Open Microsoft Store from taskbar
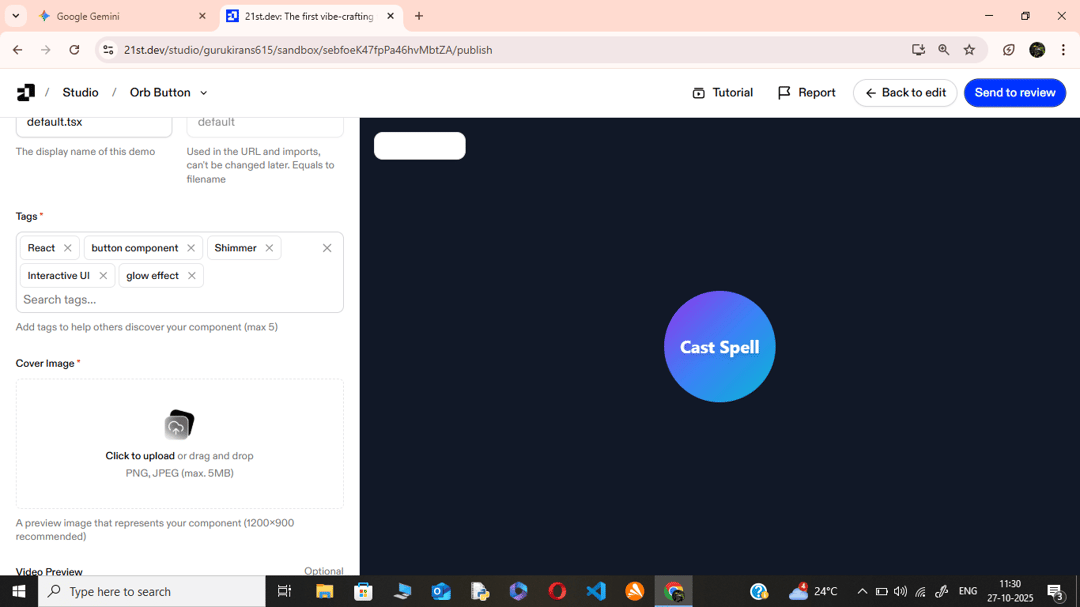Image resolution: width=1080 pixels, height=607 pixels. pyautogui.click(x=363, y=591)
